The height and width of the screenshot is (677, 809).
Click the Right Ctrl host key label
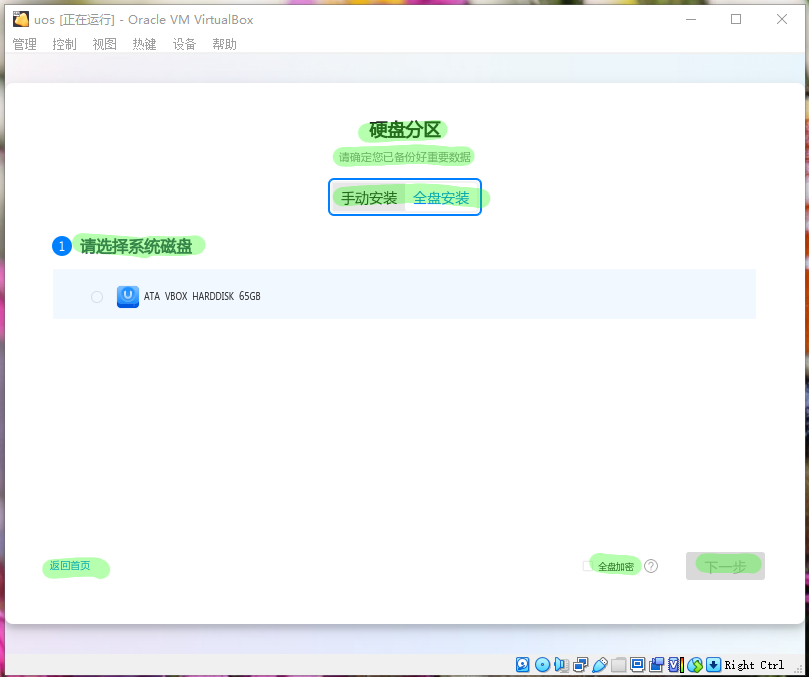point(754,665)
